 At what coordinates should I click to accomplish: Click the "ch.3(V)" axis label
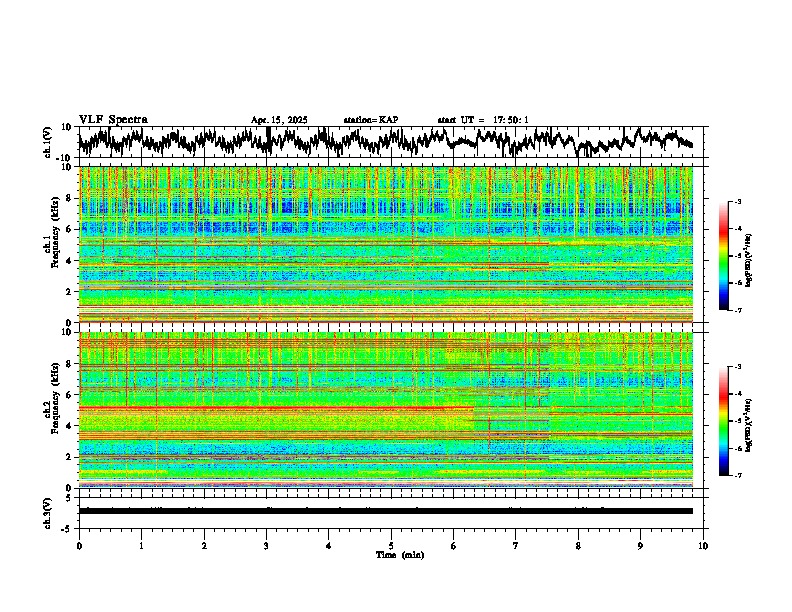48,513
